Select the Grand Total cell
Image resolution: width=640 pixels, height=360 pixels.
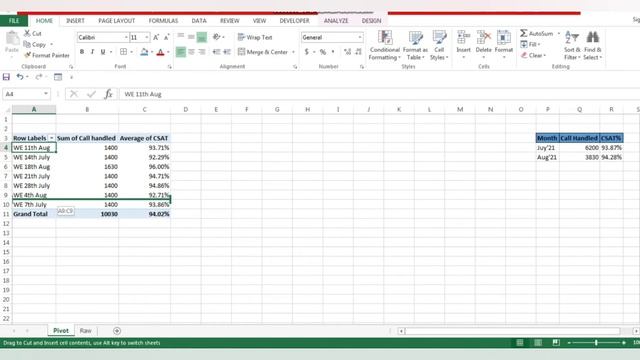coord(34,214)
